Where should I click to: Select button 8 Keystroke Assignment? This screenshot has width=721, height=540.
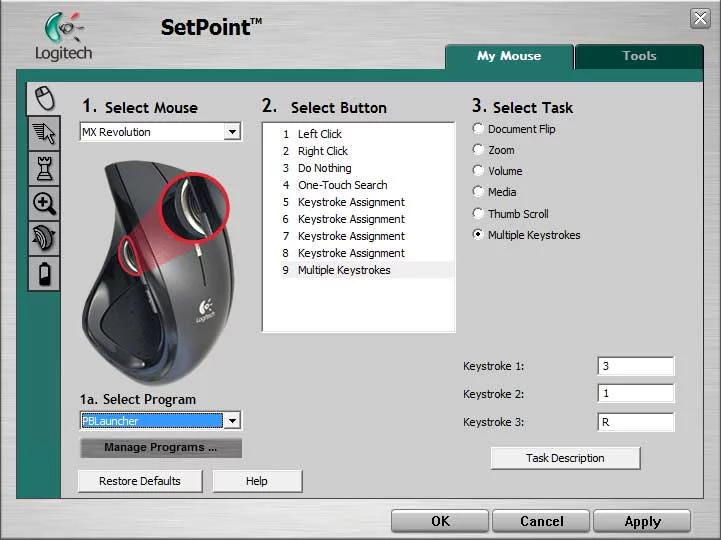[x=367, y=253]
